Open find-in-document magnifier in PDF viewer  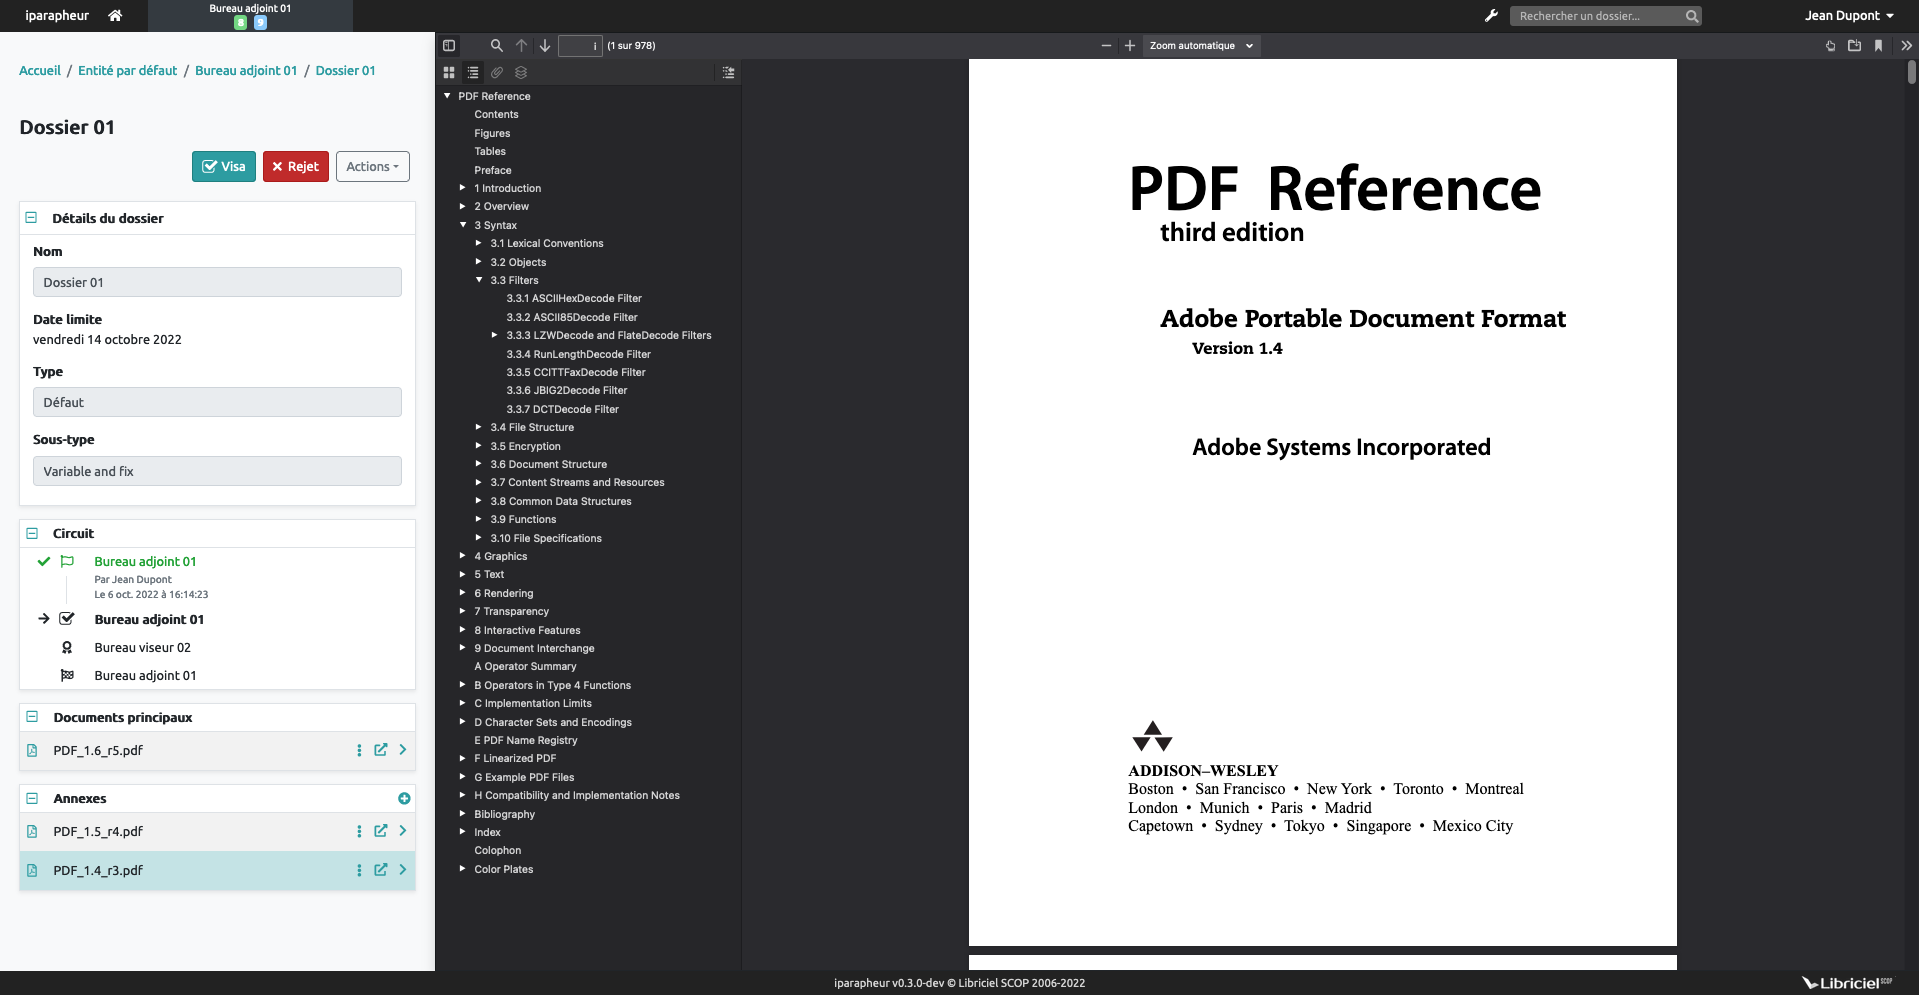496,45
